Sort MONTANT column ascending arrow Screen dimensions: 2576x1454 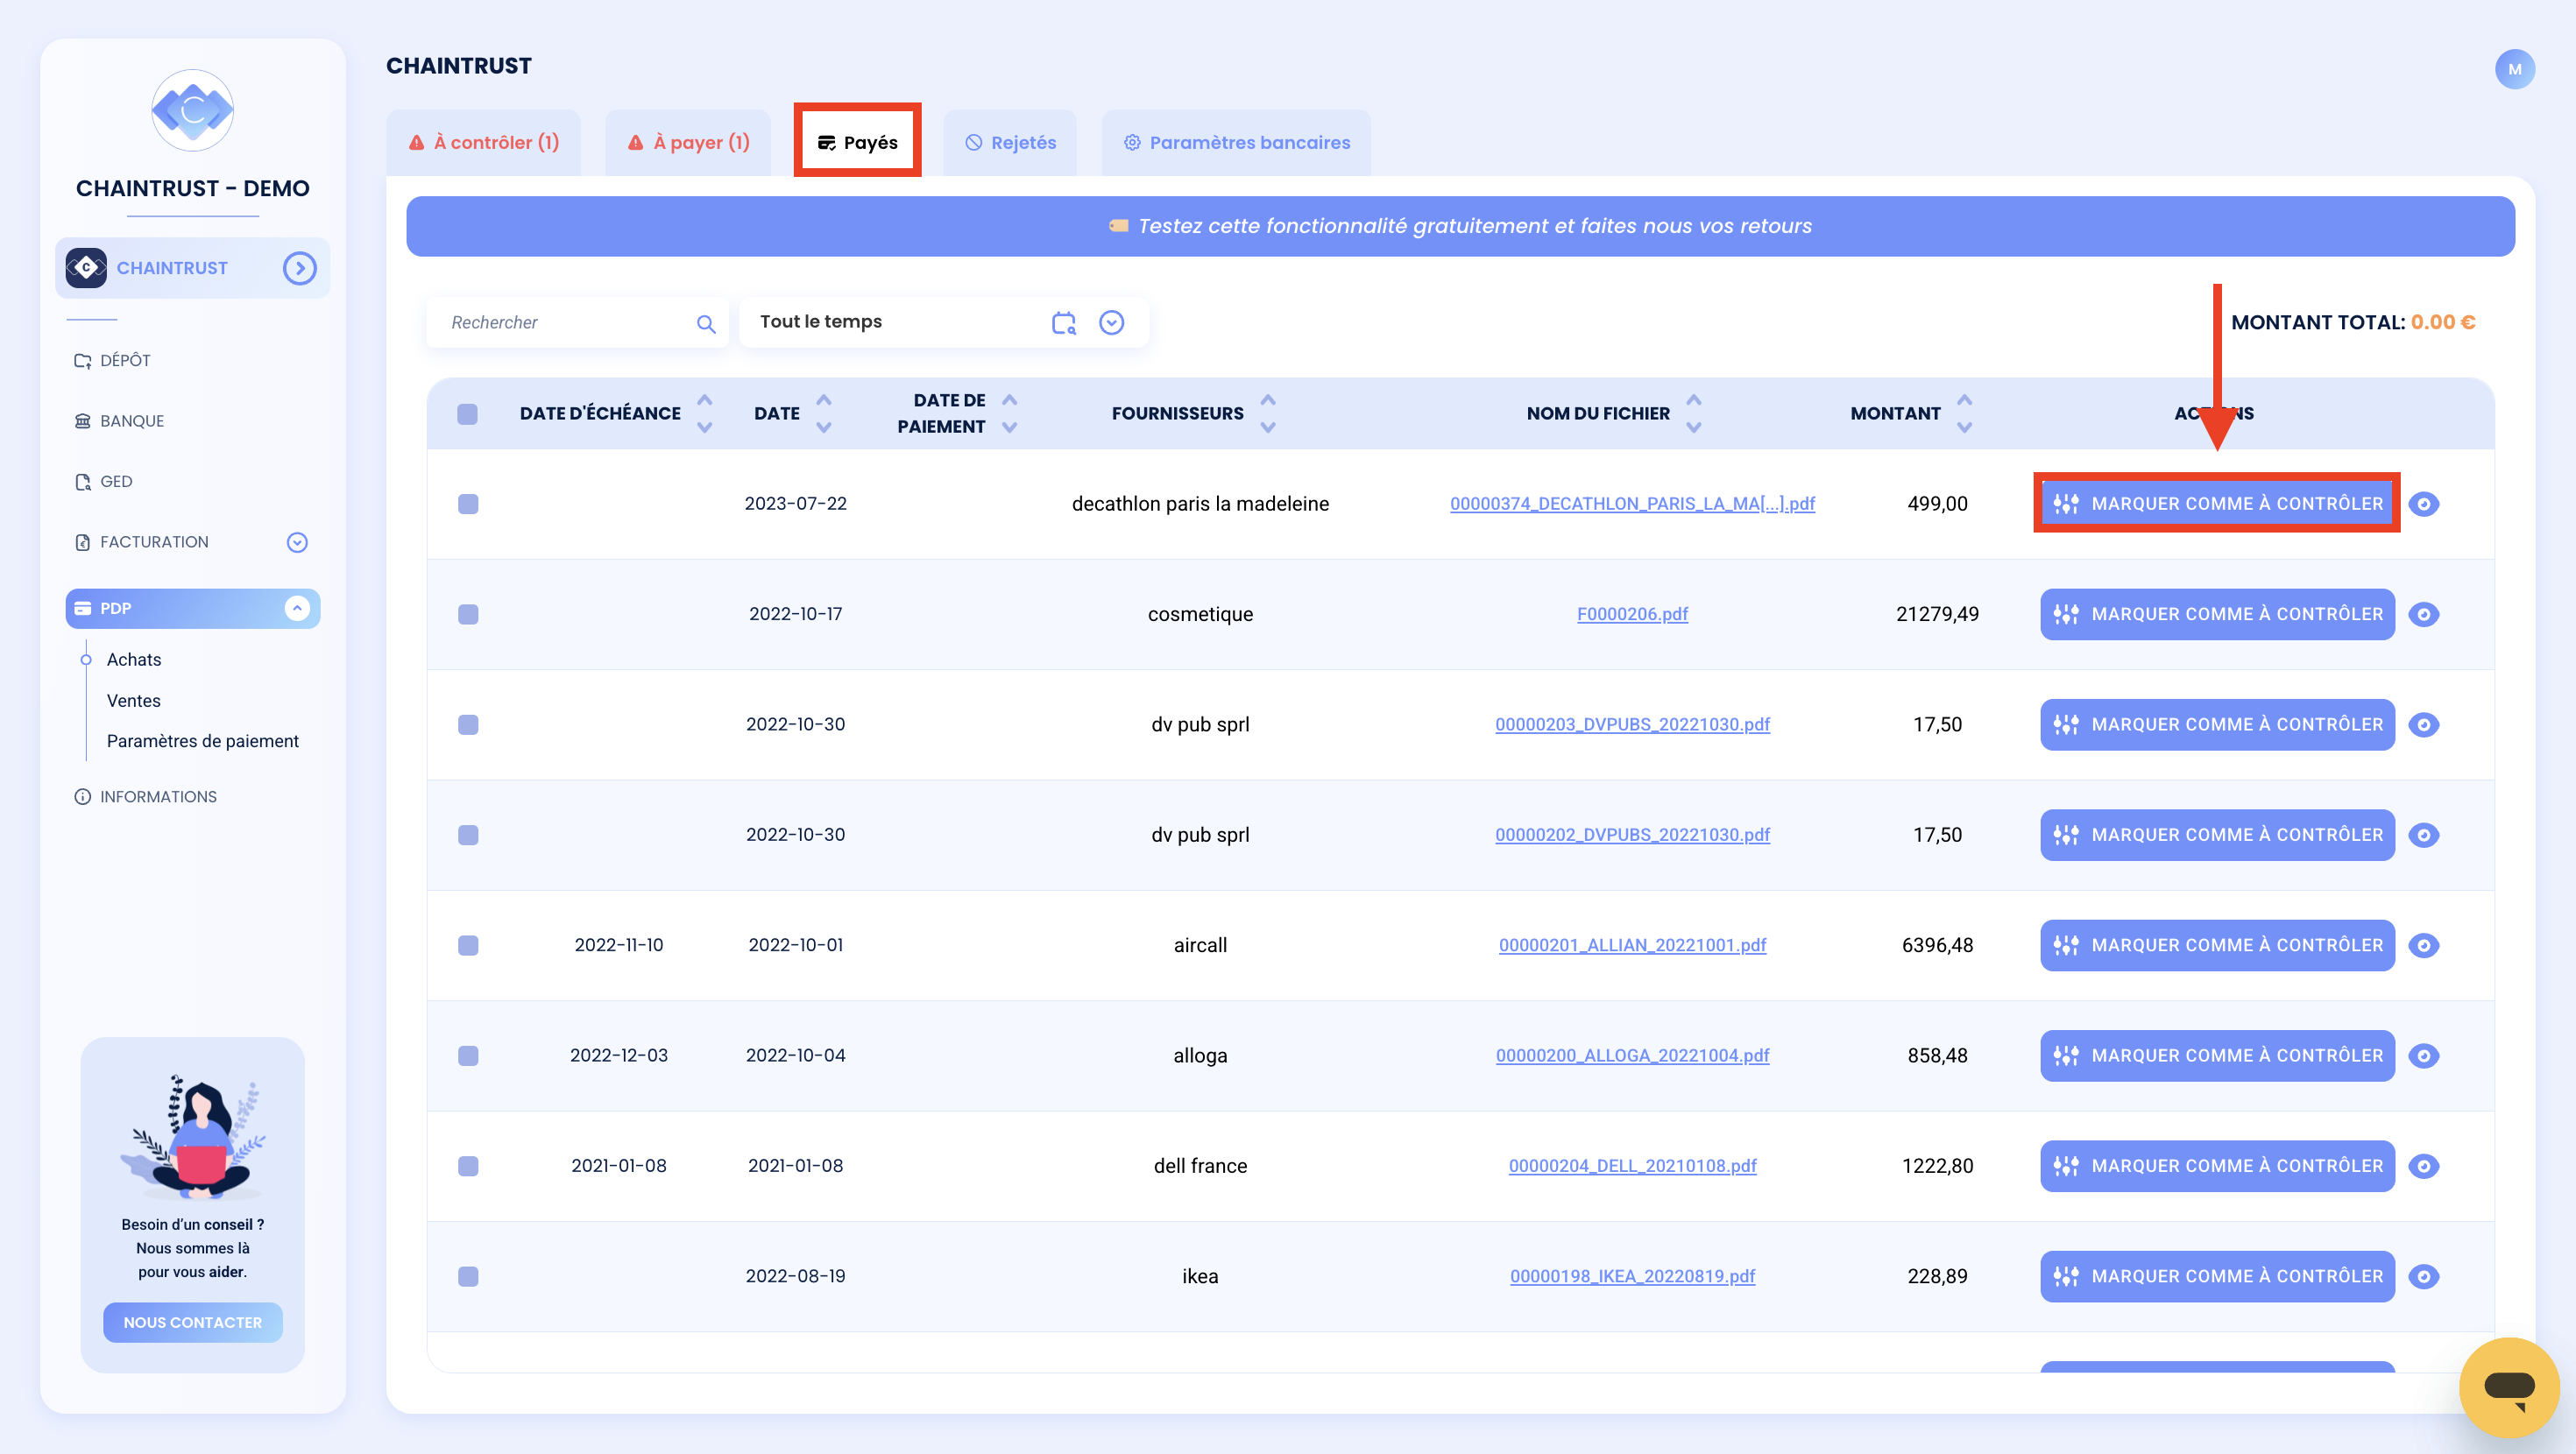(x=1965, y=400)
